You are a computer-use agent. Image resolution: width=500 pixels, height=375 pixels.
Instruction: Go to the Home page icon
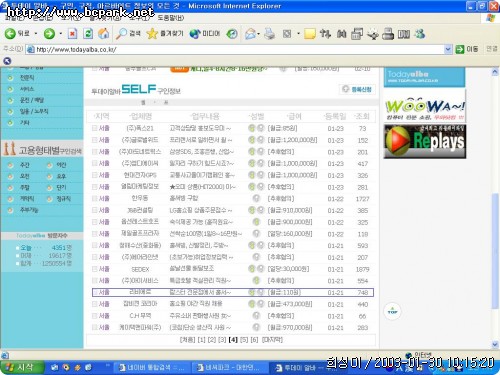click(x=103, y=33)
